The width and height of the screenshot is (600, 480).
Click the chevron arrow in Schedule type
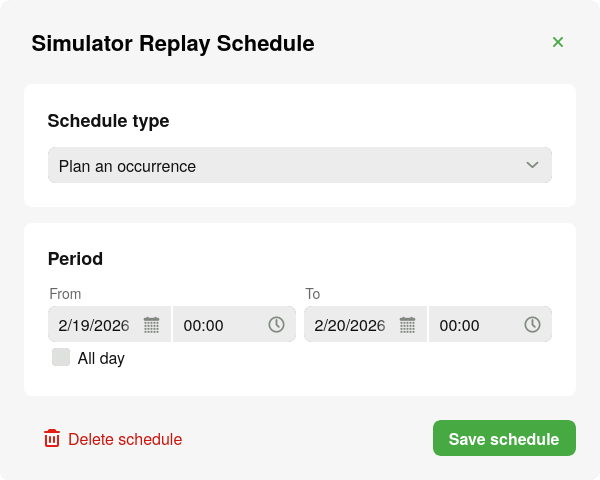(533, 165)
